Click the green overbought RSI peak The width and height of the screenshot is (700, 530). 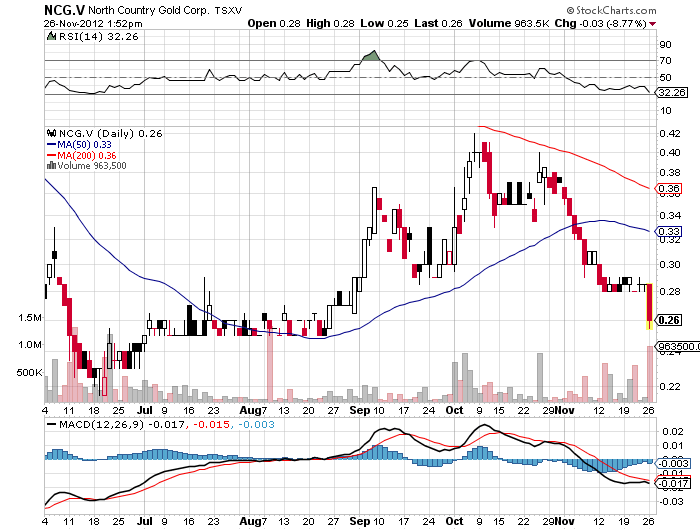point(371,55)
